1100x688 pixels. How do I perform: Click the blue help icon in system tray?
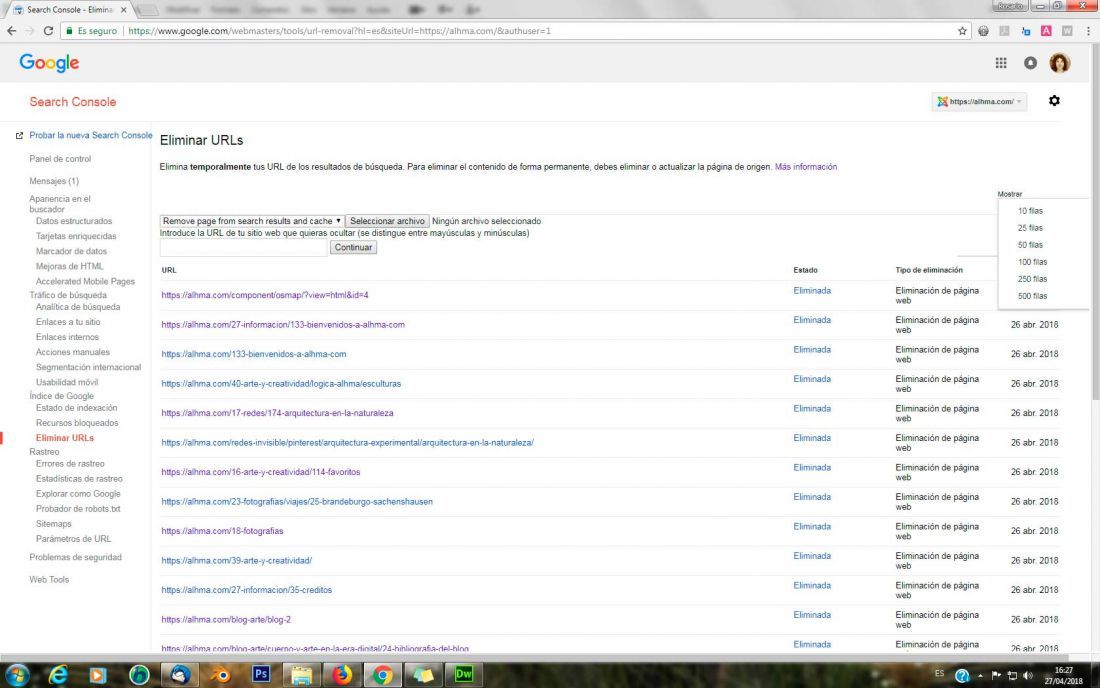point(962,675)
